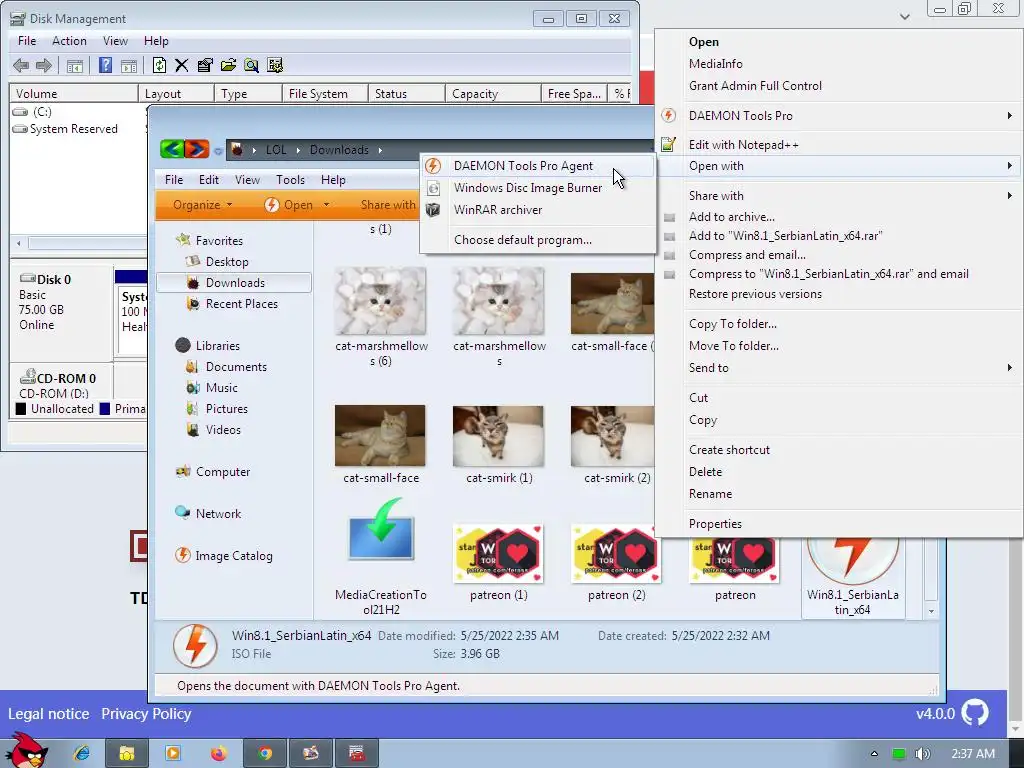This screenshot has width=1024, height=768.
Task: Select Choose default program...
Action: click(537, 240)
